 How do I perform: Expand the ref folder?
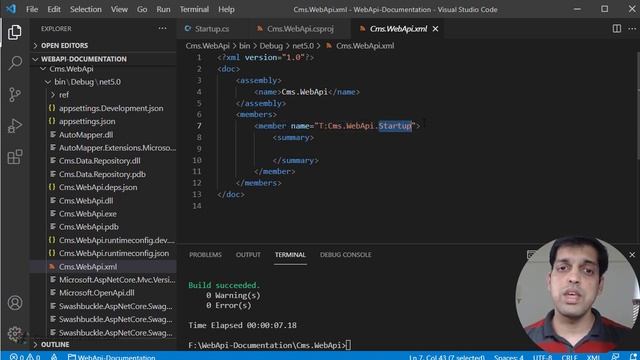pos(103,95)
